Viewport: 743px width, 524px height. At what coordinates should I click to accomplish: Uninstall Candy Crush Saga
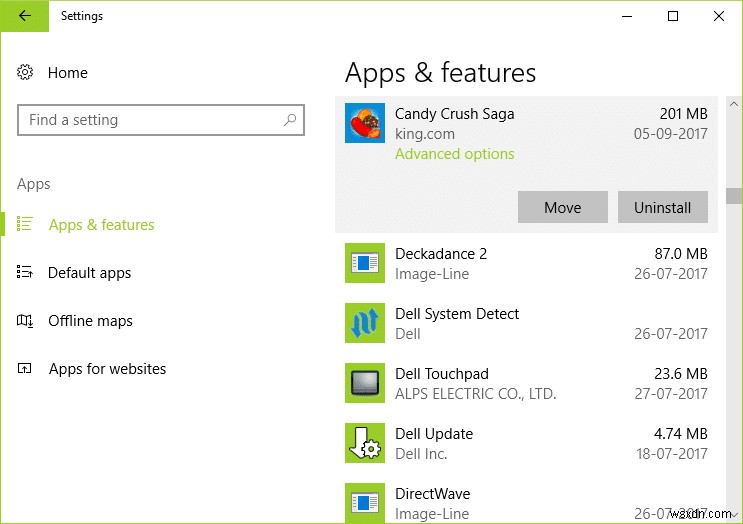(x=662, y=207)
